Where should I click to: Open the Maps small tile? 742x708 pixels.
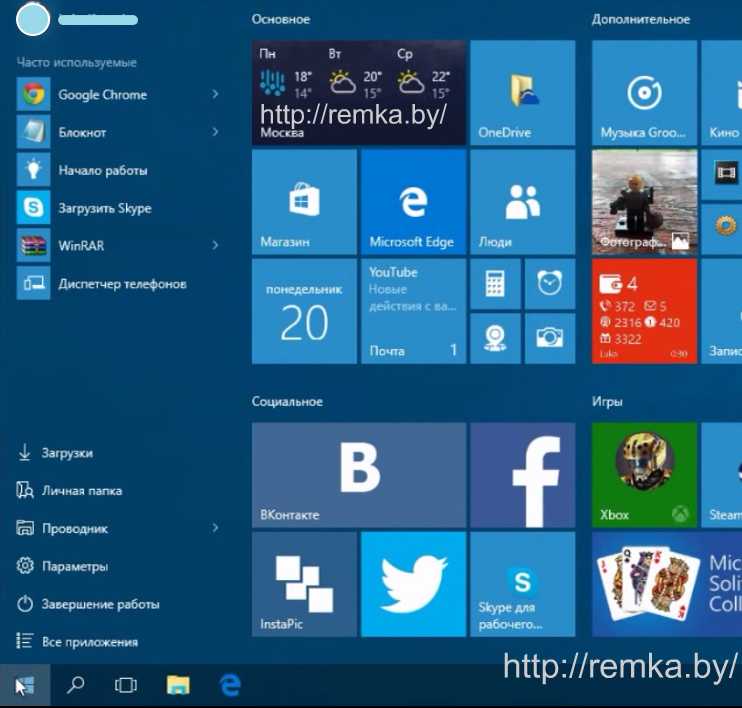(x=495, y=338)
